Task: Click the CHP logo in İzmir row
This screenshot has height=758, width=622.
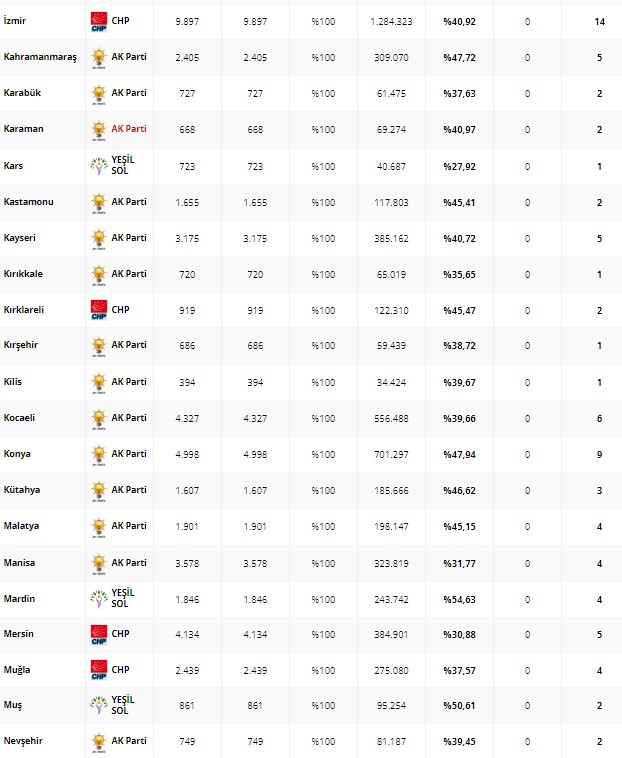Action: [98, 22]
